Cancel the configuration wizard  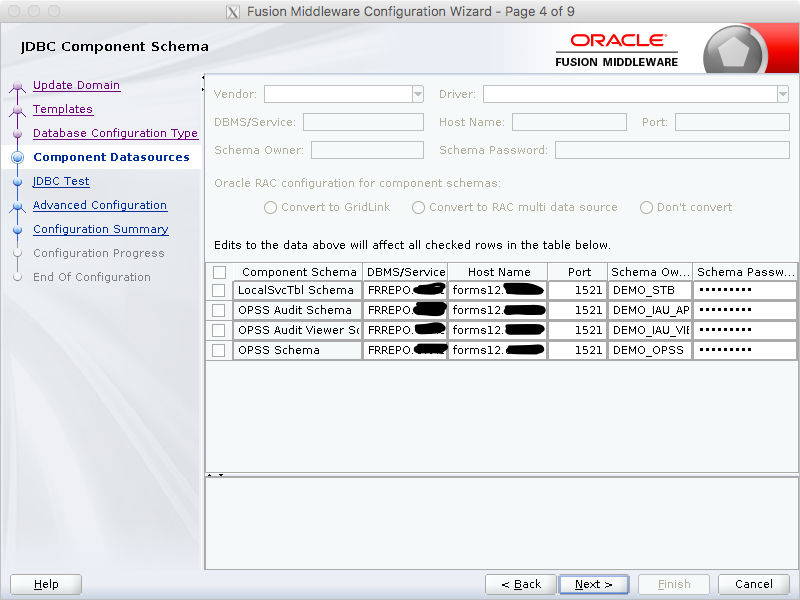(x=754, y=584)
